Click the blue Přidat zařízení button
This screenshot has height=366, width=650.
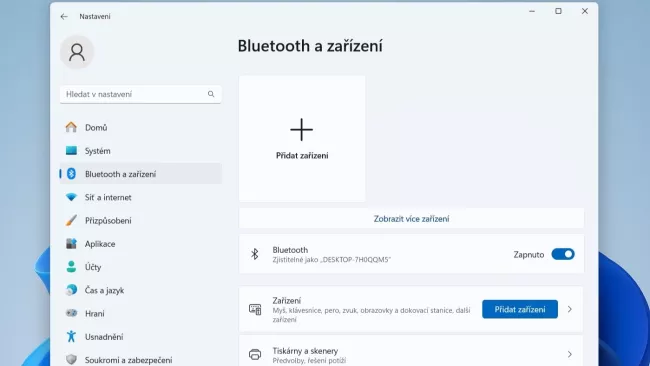[520, 309]
